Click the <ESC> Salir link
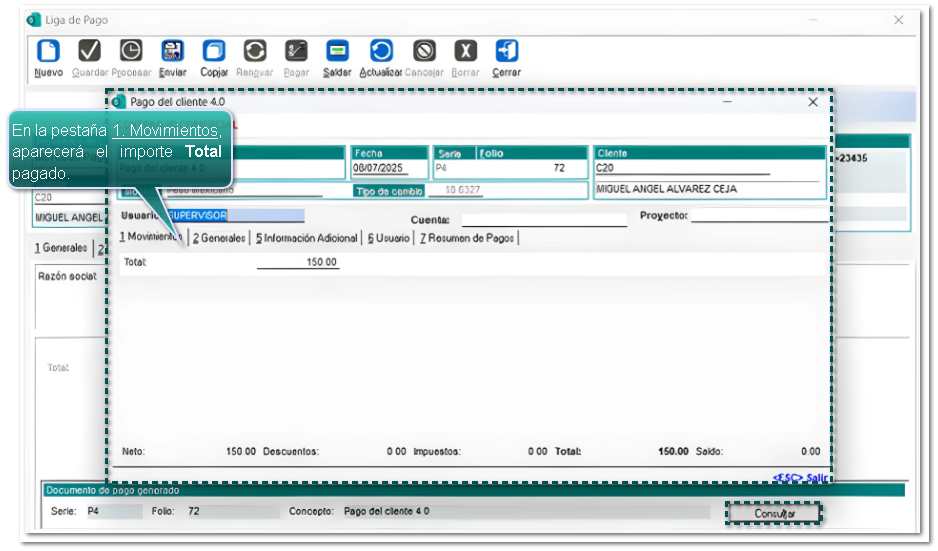The image size is (938, 551). tap(800, 478)
